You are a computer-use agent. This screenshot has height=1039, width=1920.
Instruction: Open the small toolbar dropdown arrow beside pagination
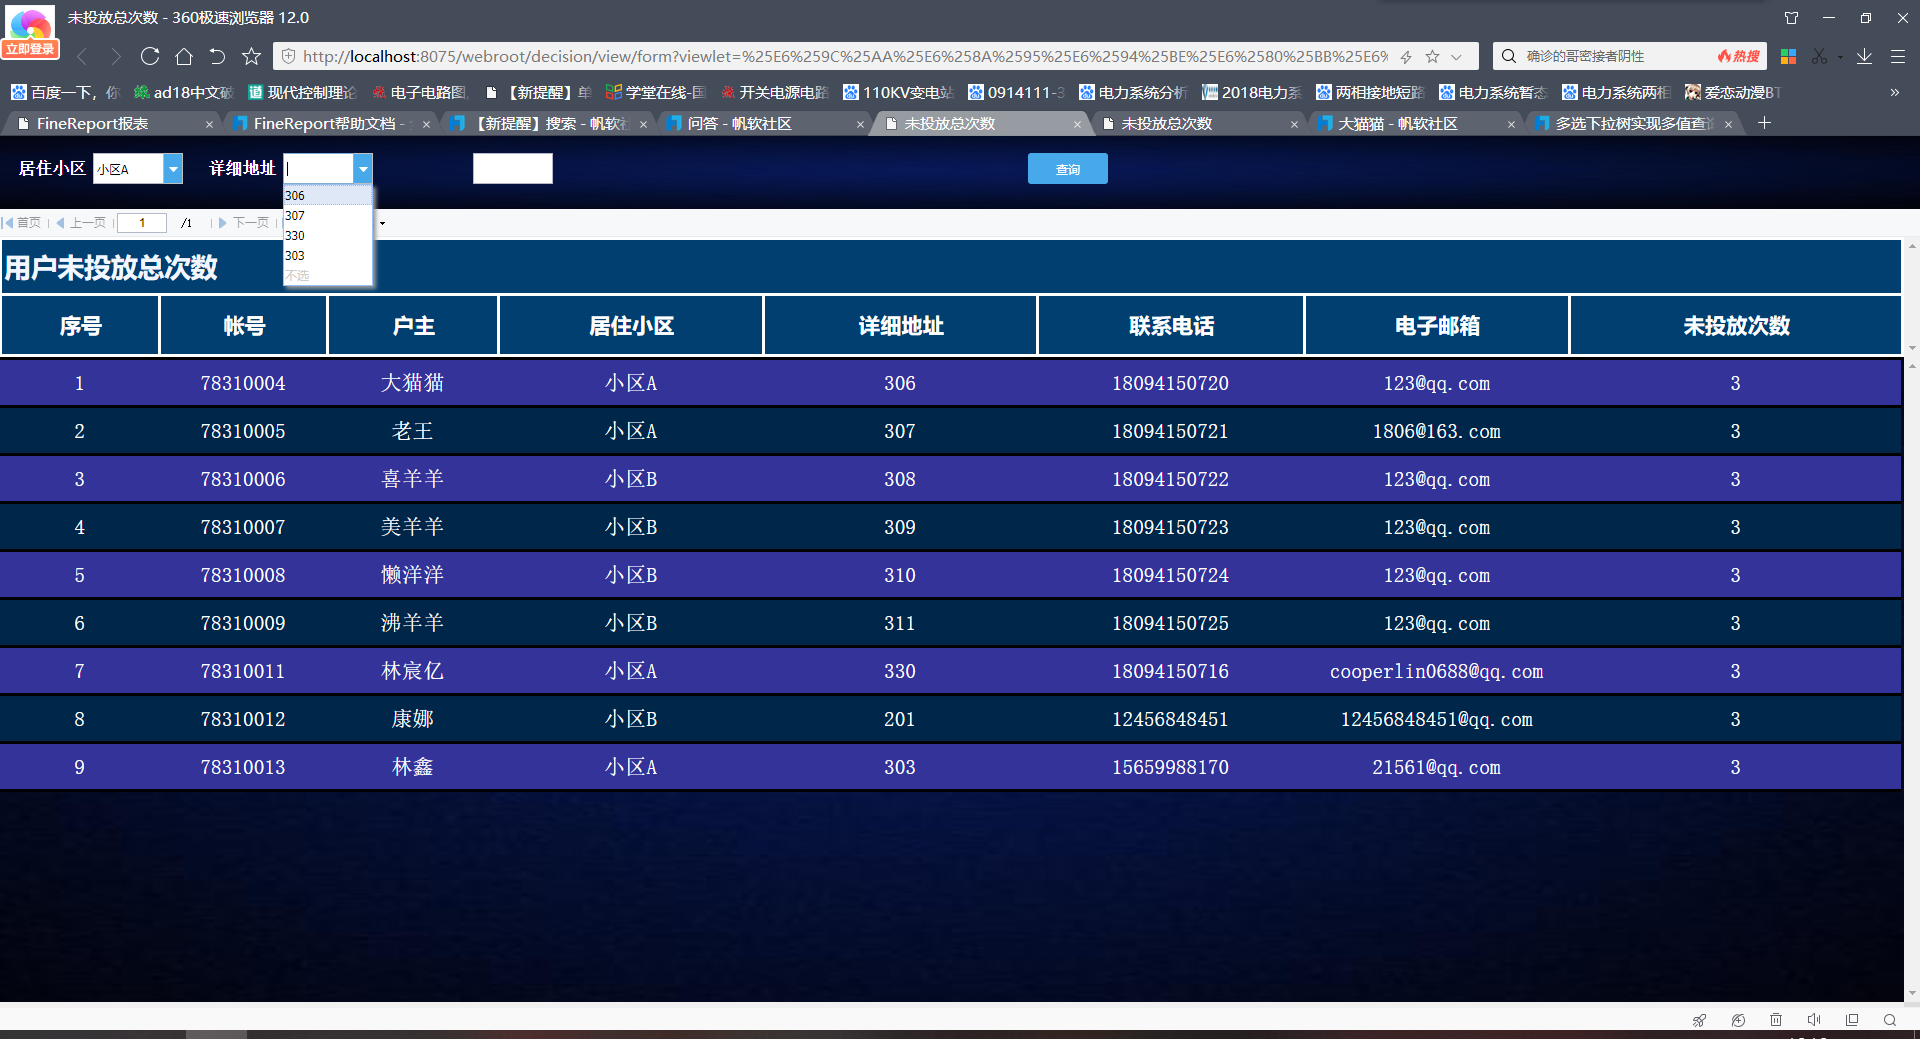[x=382, y=223]
